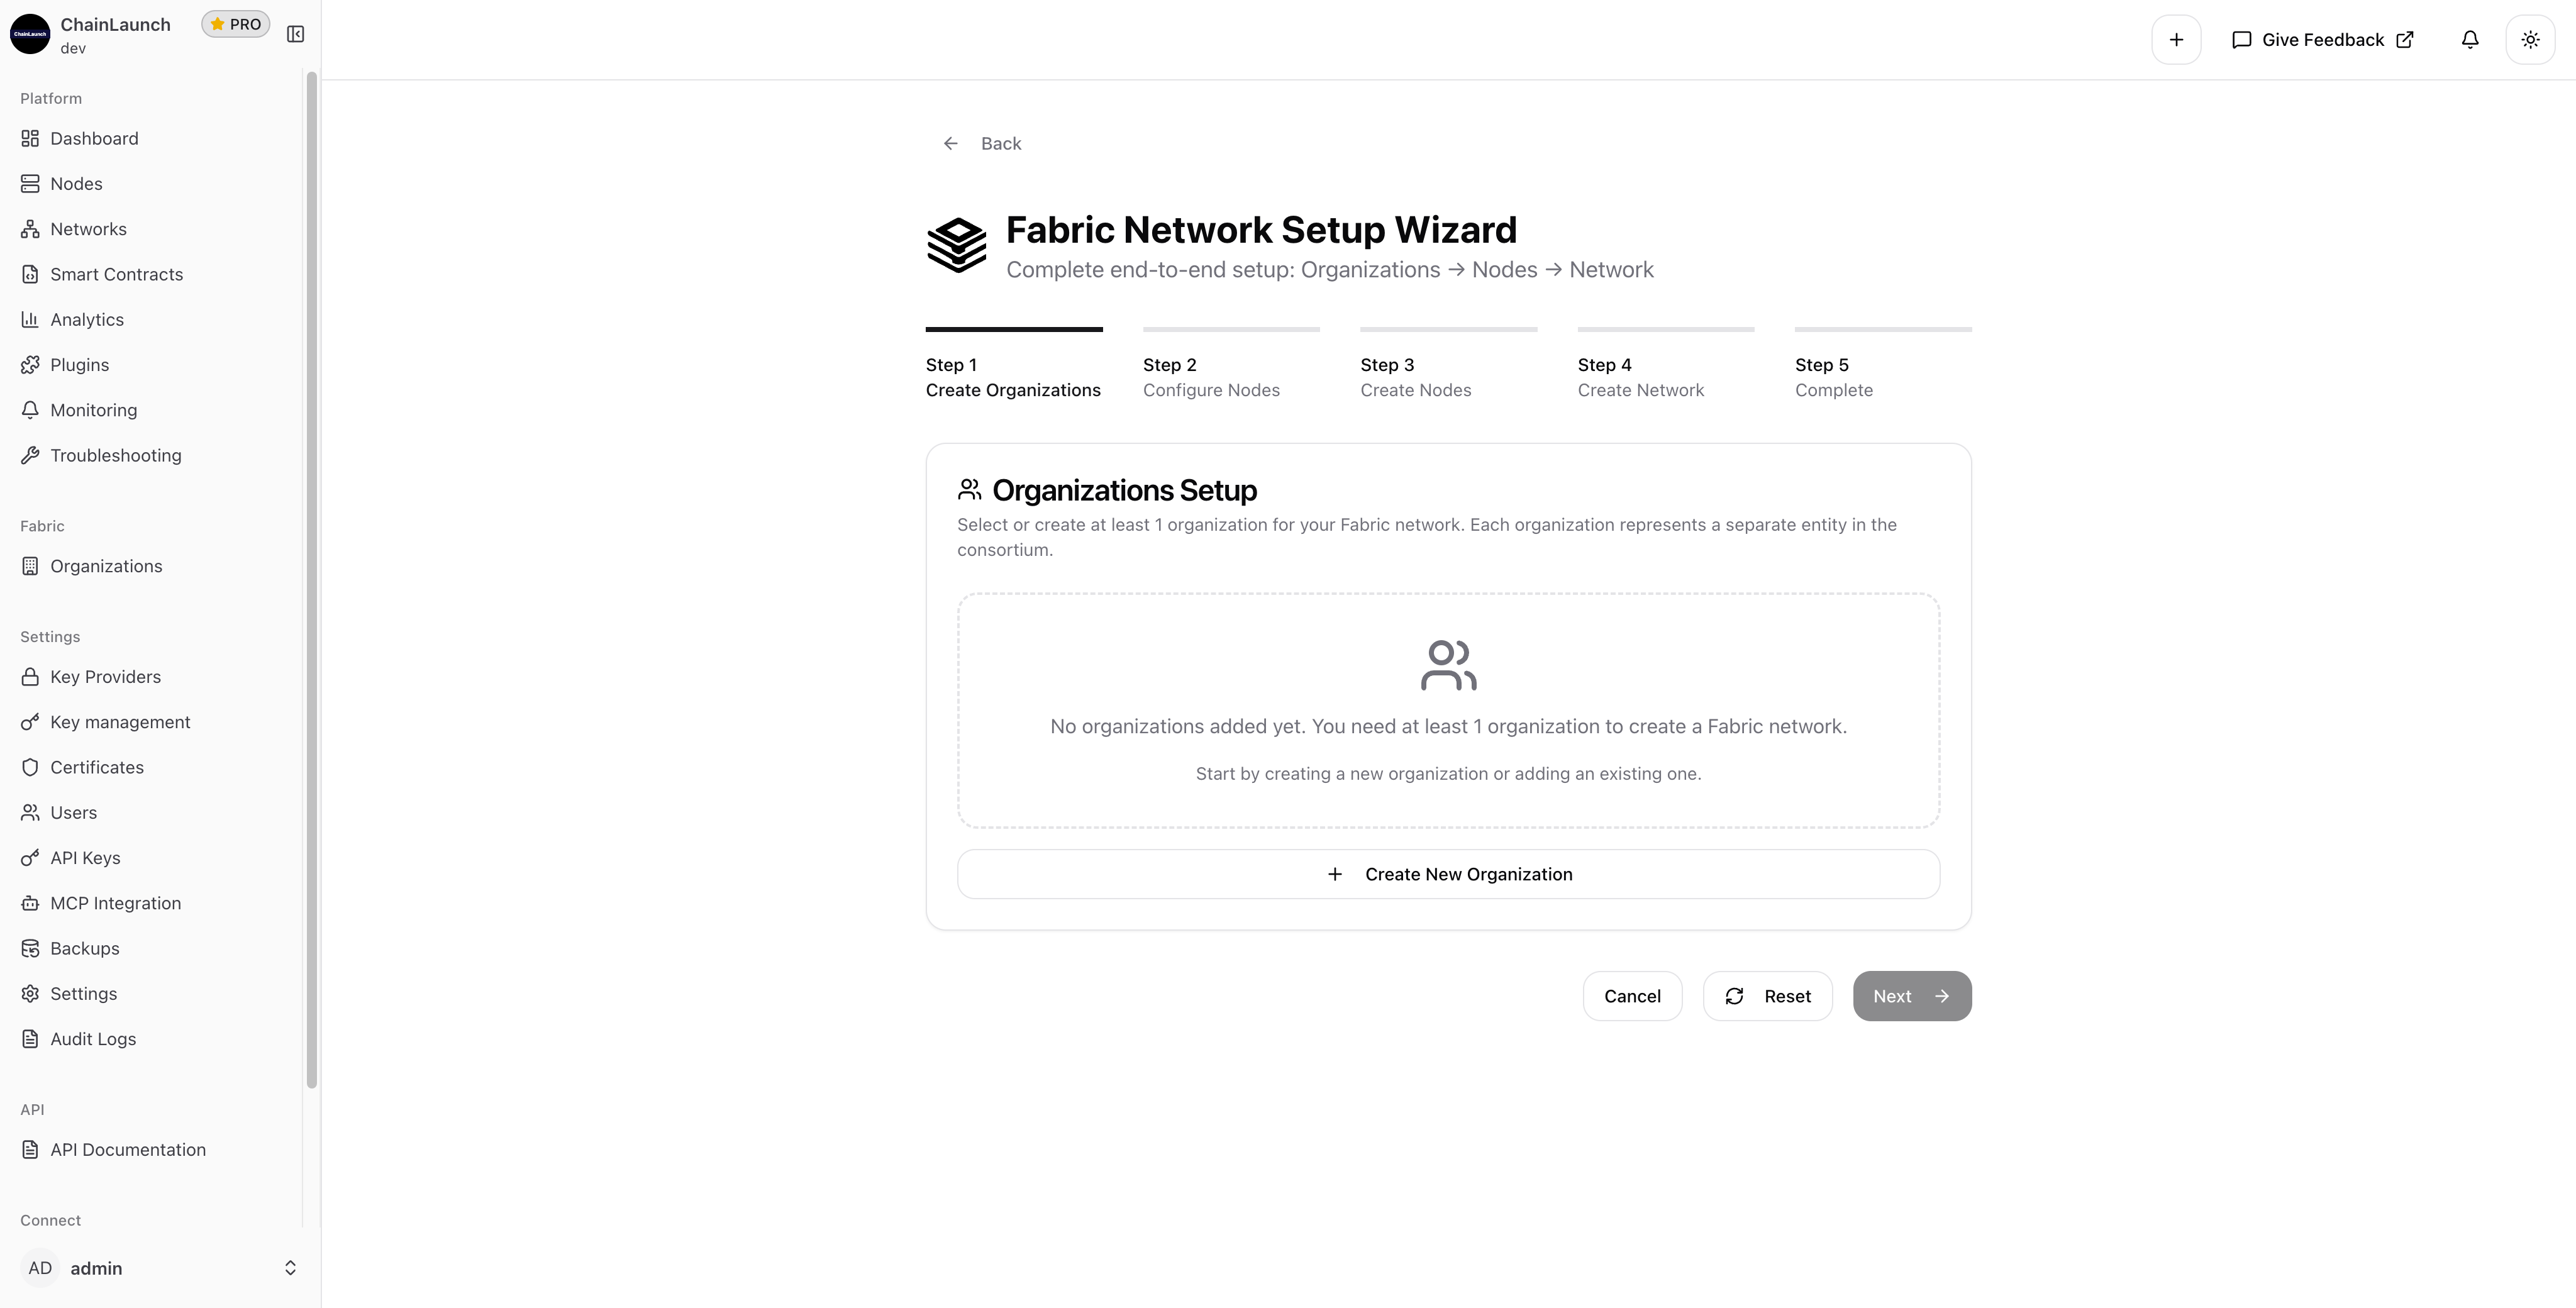Open Monitoring from the sidebar
The image size is (2576, 1308).
pyautogui.click(x=93, y=410)
